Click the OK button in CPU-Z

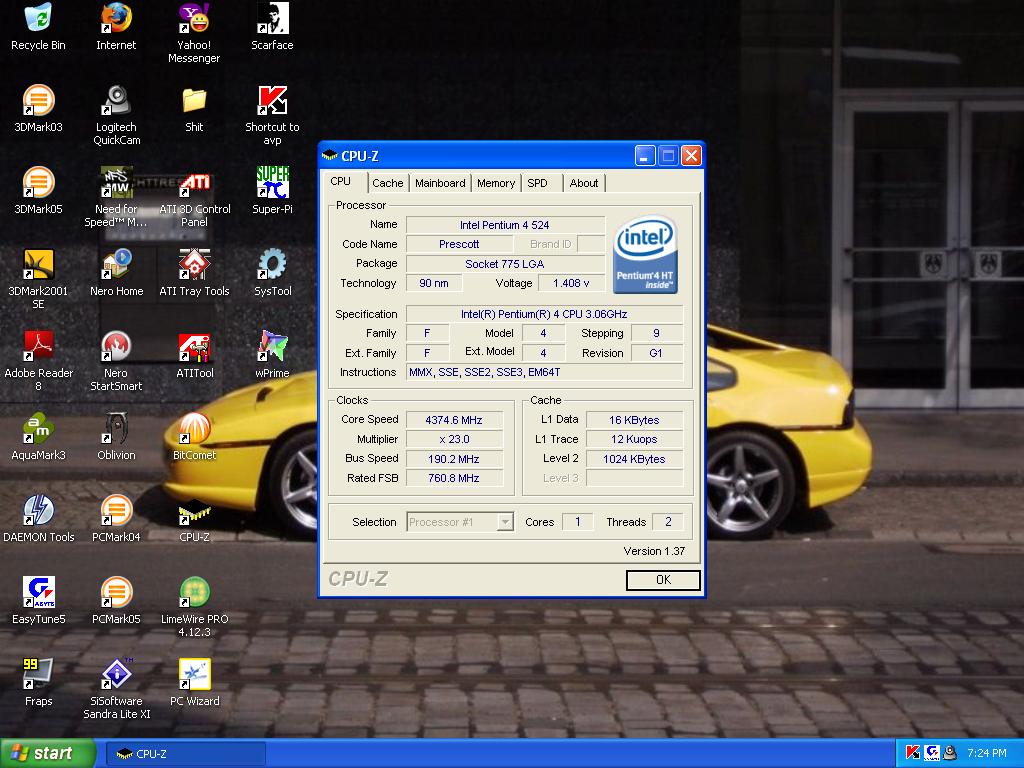[663, 580]
